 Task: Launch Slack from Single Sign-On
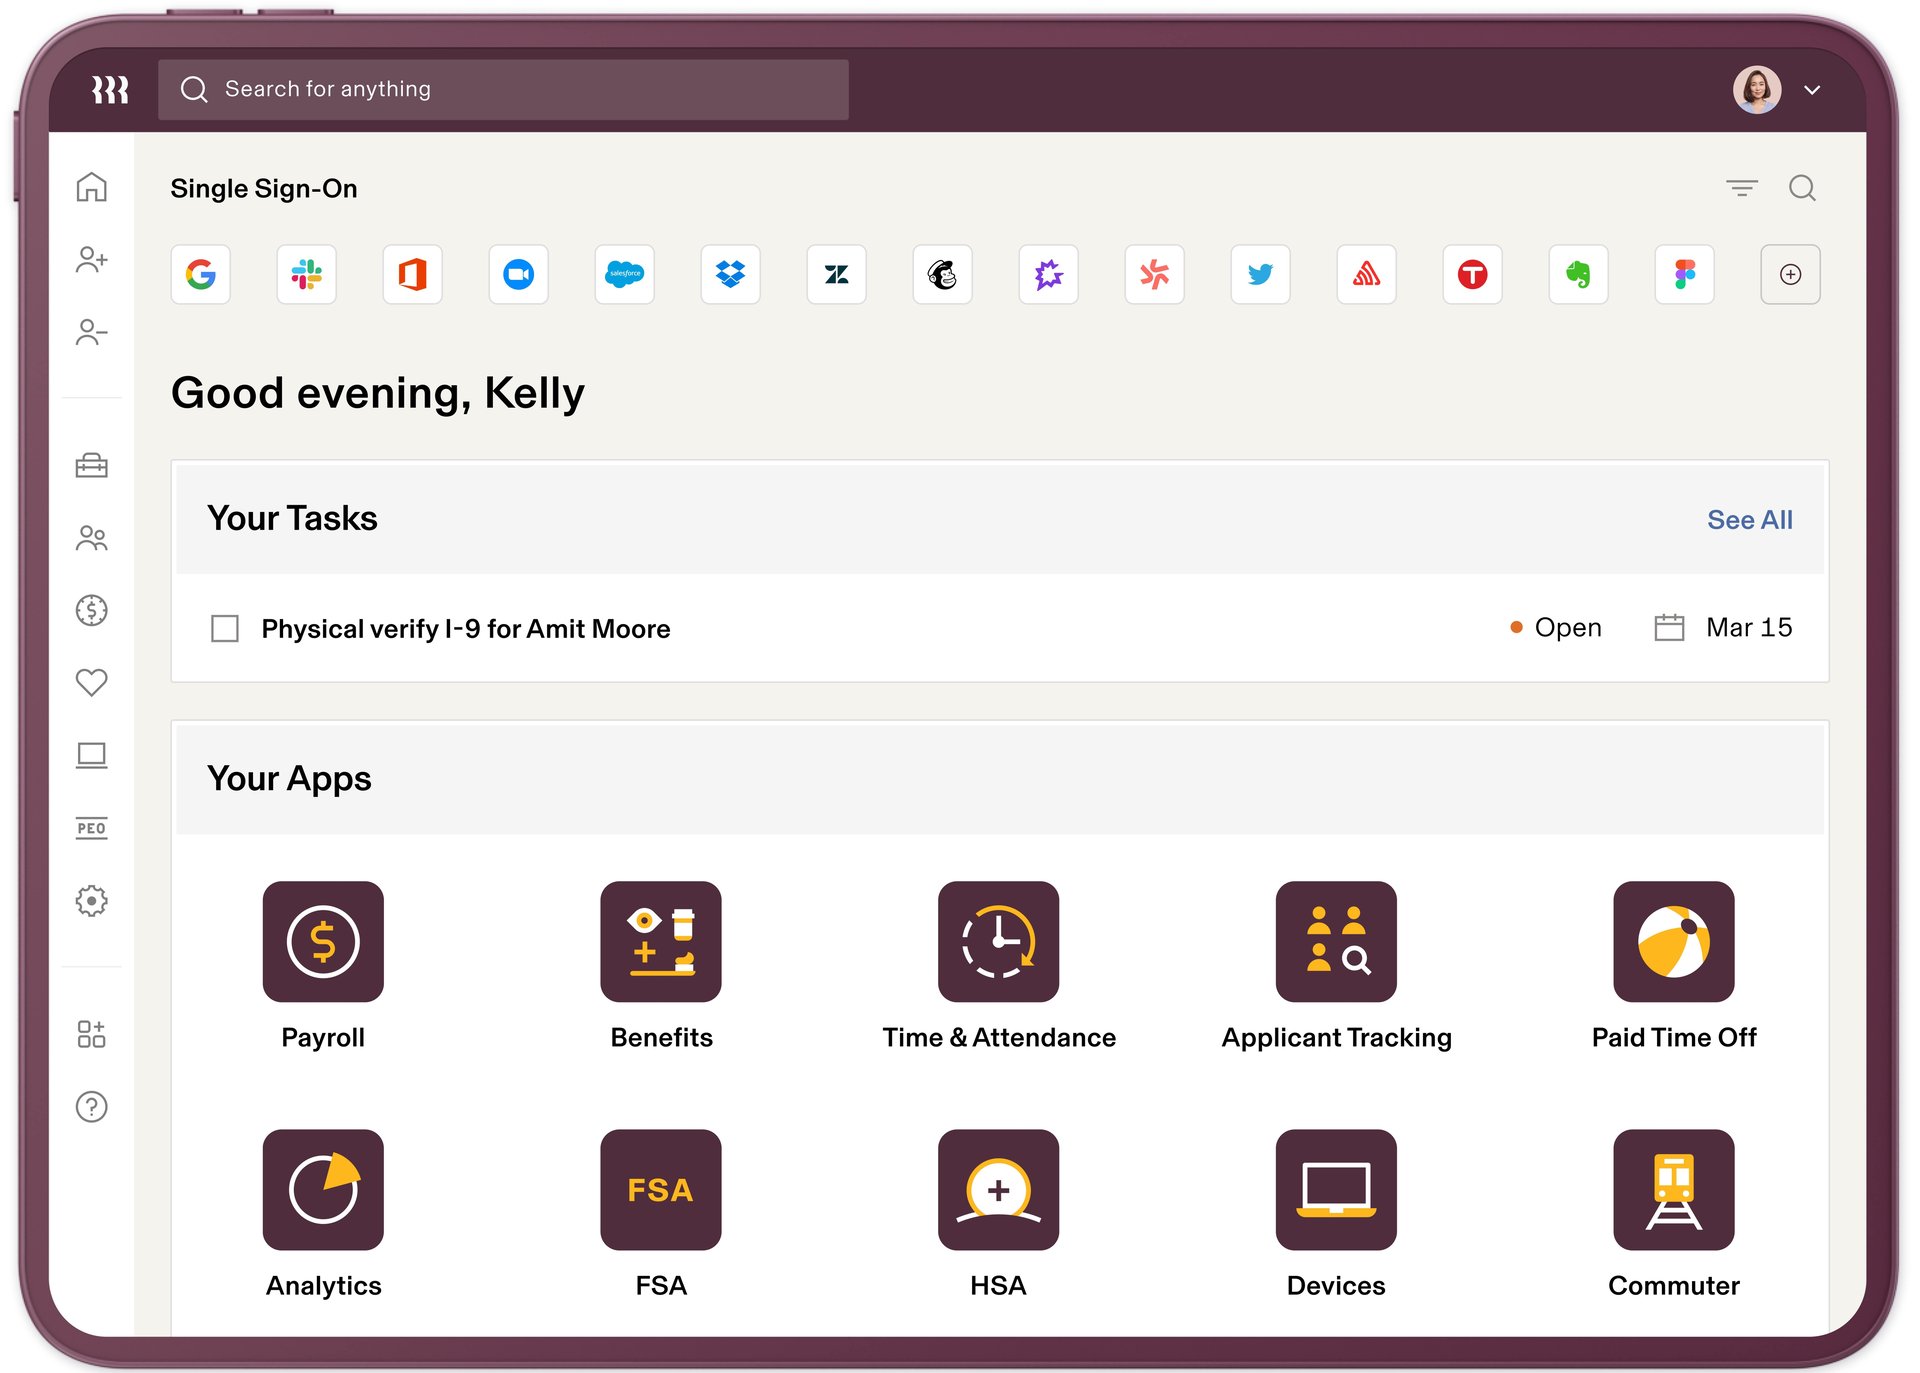point(306,274)
